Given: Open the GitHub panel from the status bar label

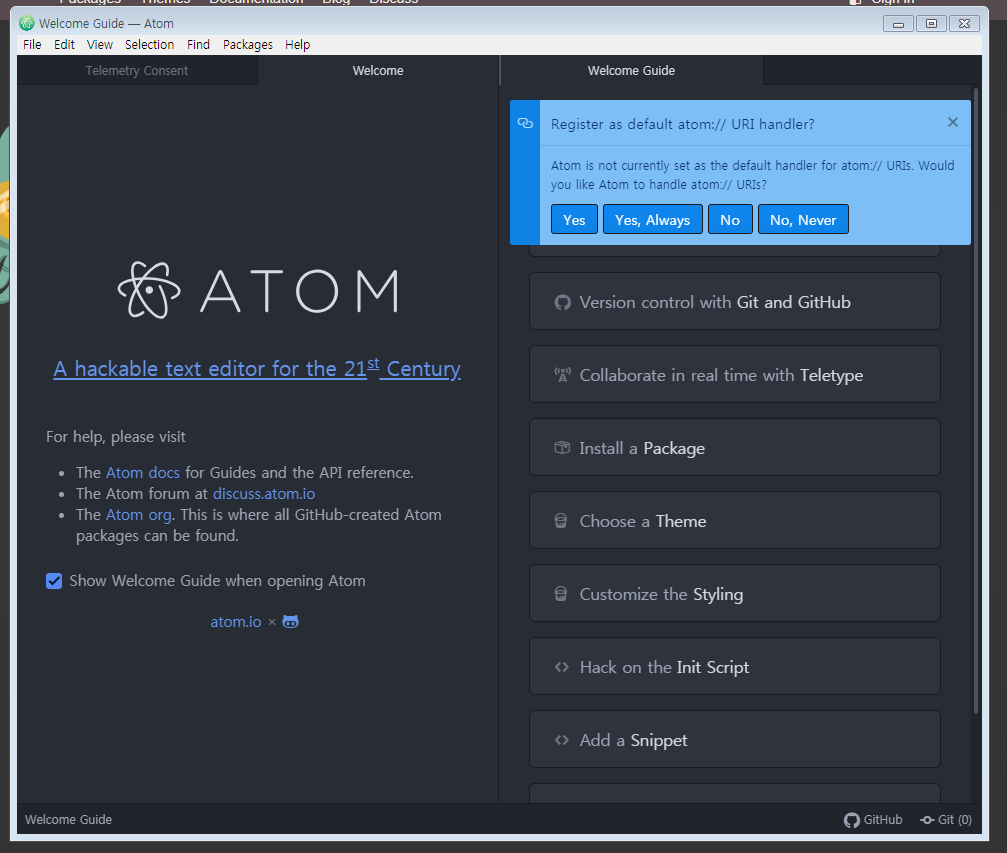Looking at the screenshot, I should pos(882,820).
